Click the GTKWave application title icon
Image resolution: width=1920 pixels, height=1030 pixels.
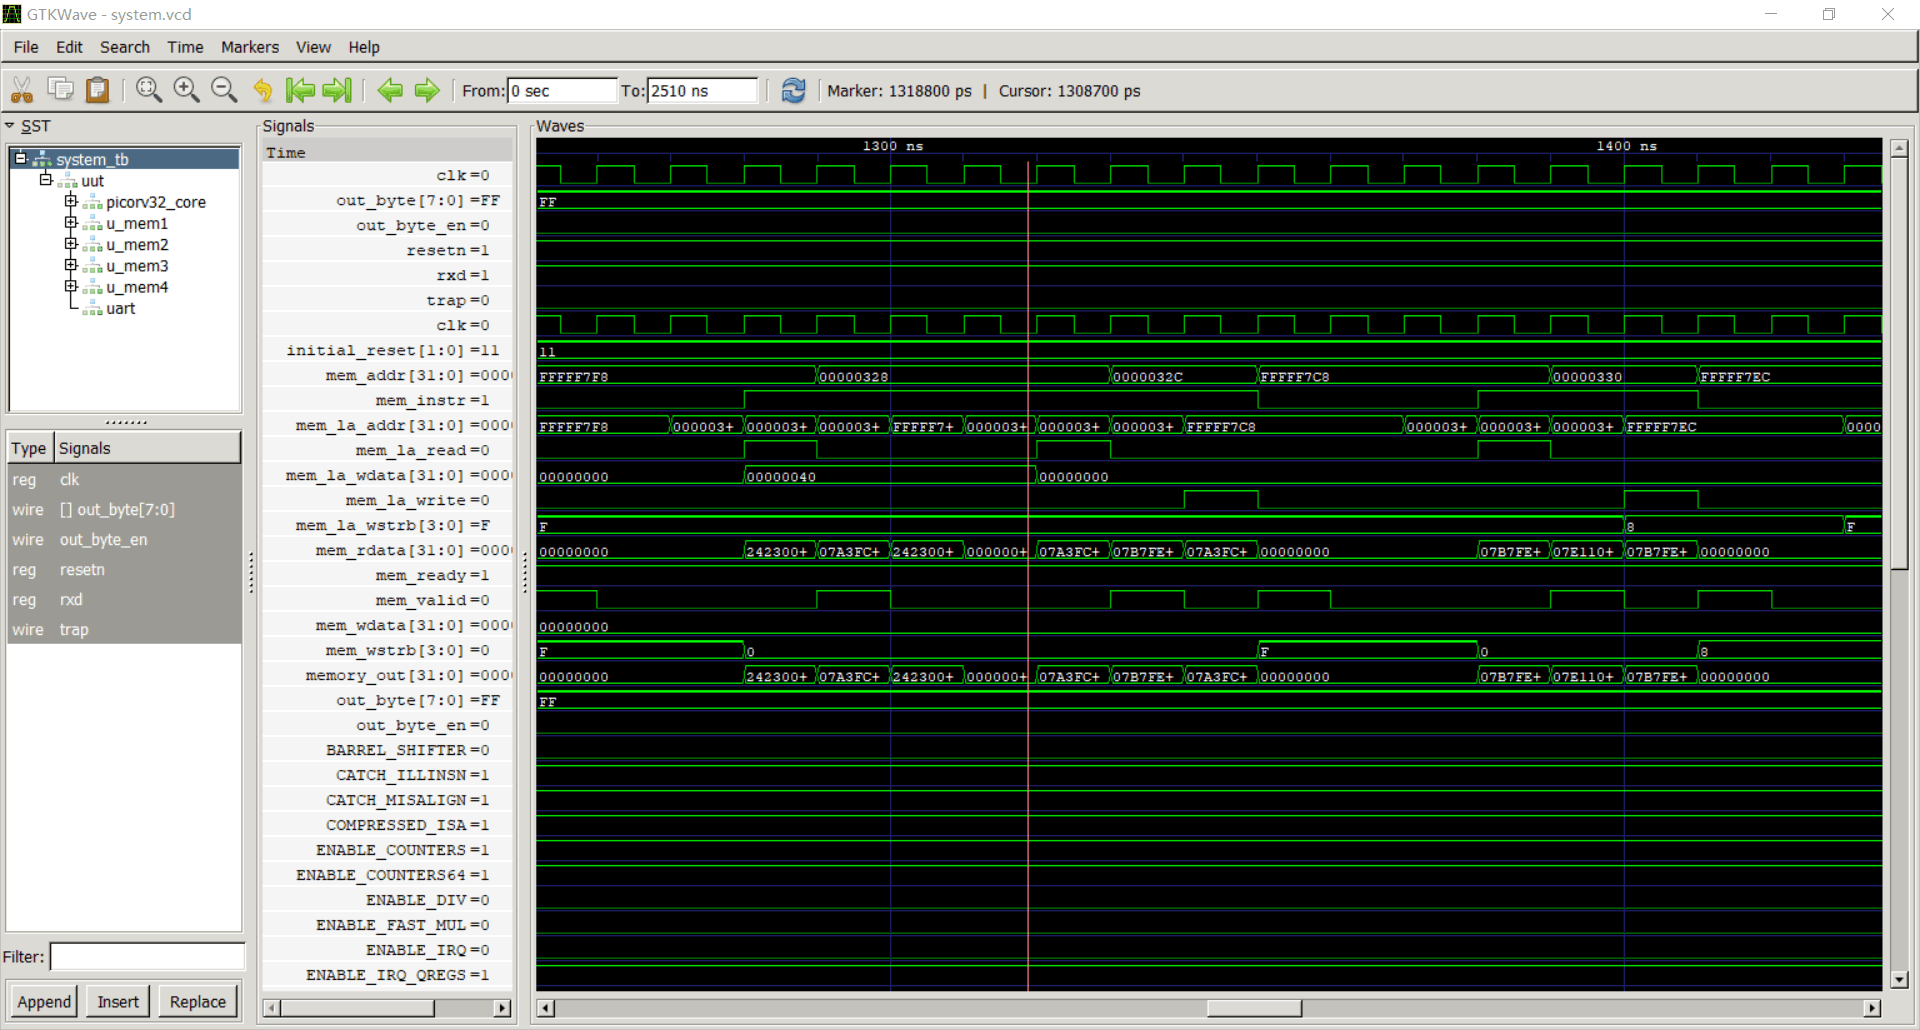click(12, 14)
